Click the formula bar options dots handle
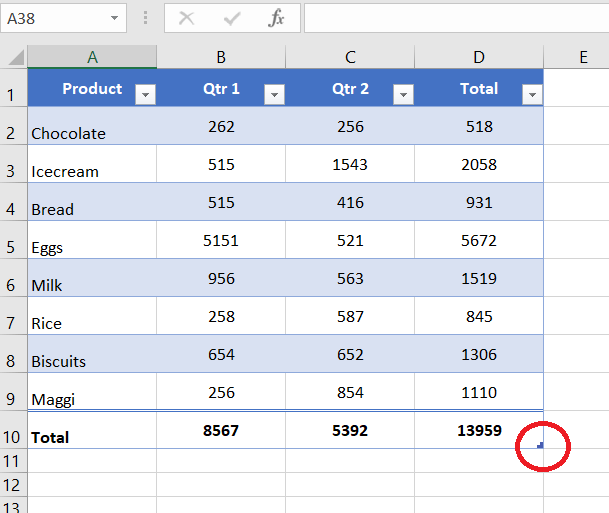Viewport: 609px width, 513px height. coord(145,18)
